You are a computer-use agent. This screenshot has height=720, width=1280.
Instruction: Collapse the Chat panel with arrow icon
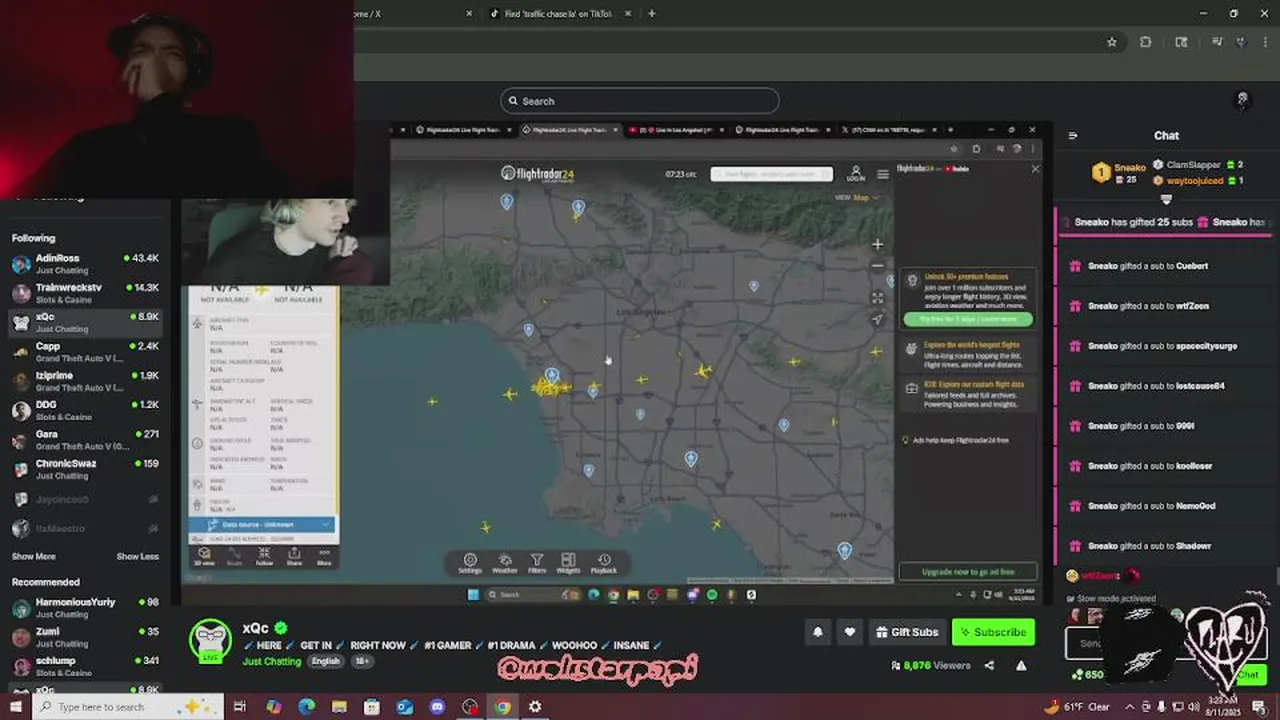pyautogui.click(x=1073, y=136)
